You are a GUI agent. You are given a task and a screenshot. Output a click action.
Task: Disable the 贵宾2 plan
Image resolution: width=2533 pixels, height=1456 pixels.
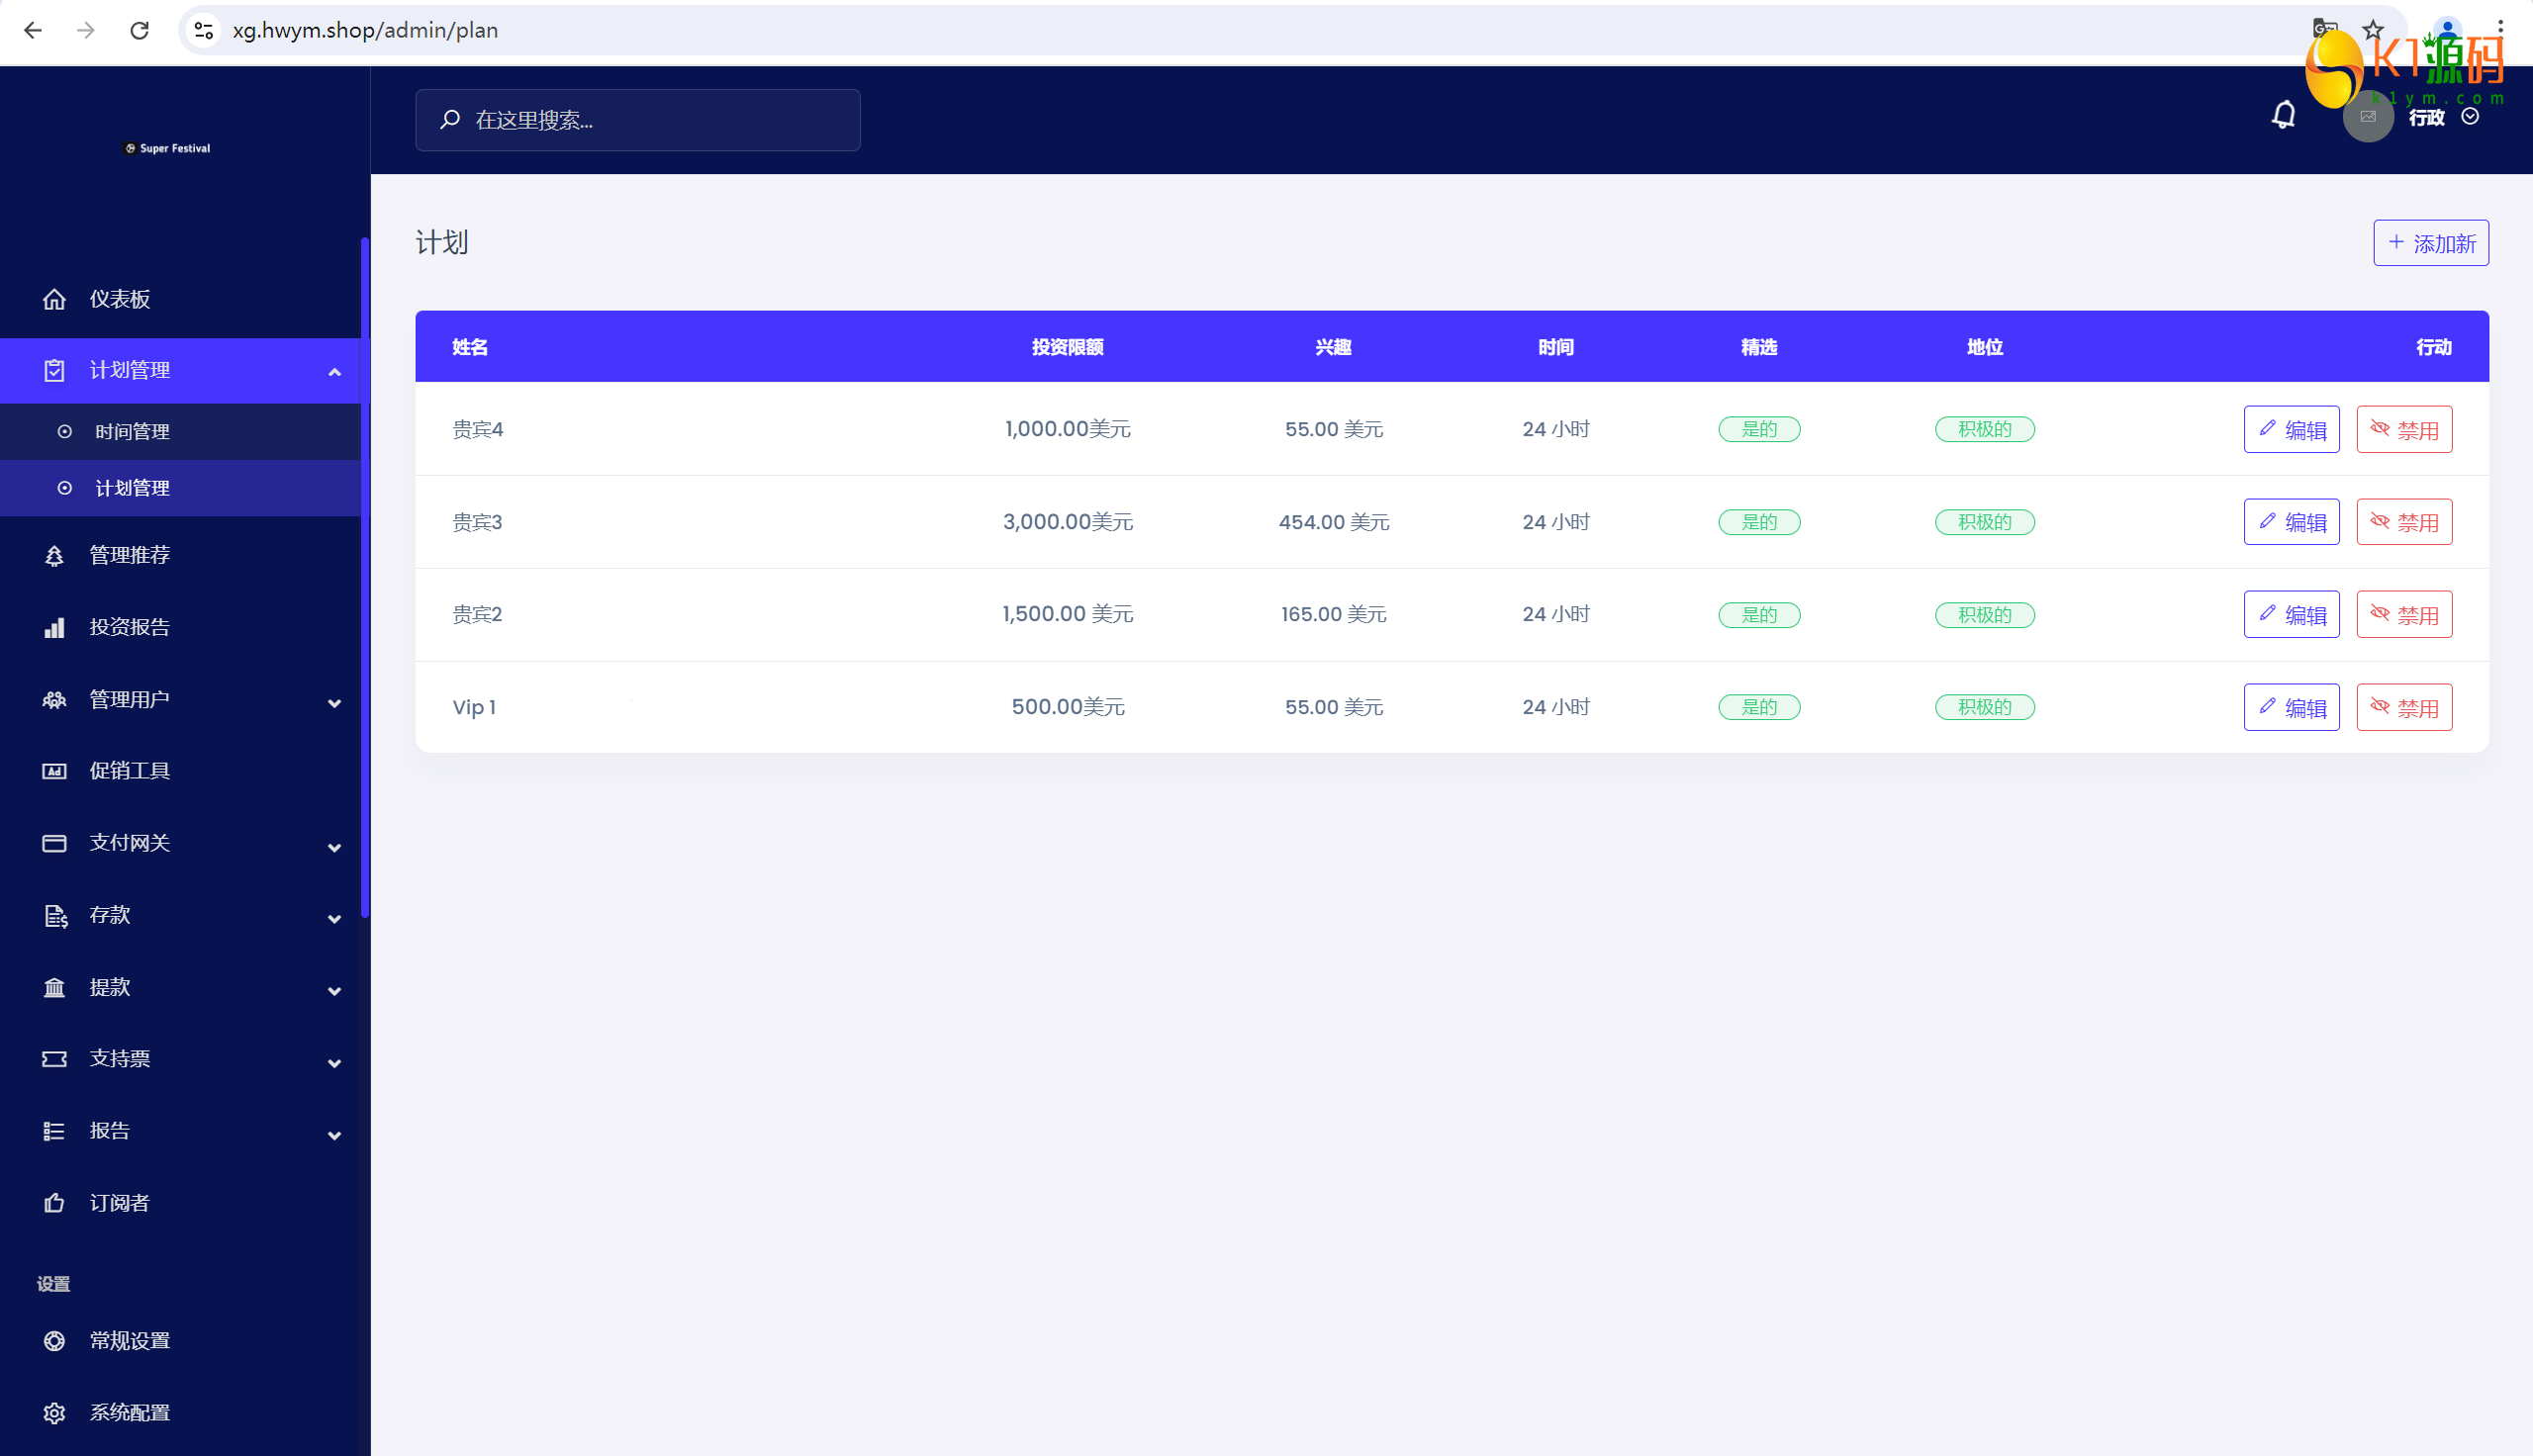2404,614
